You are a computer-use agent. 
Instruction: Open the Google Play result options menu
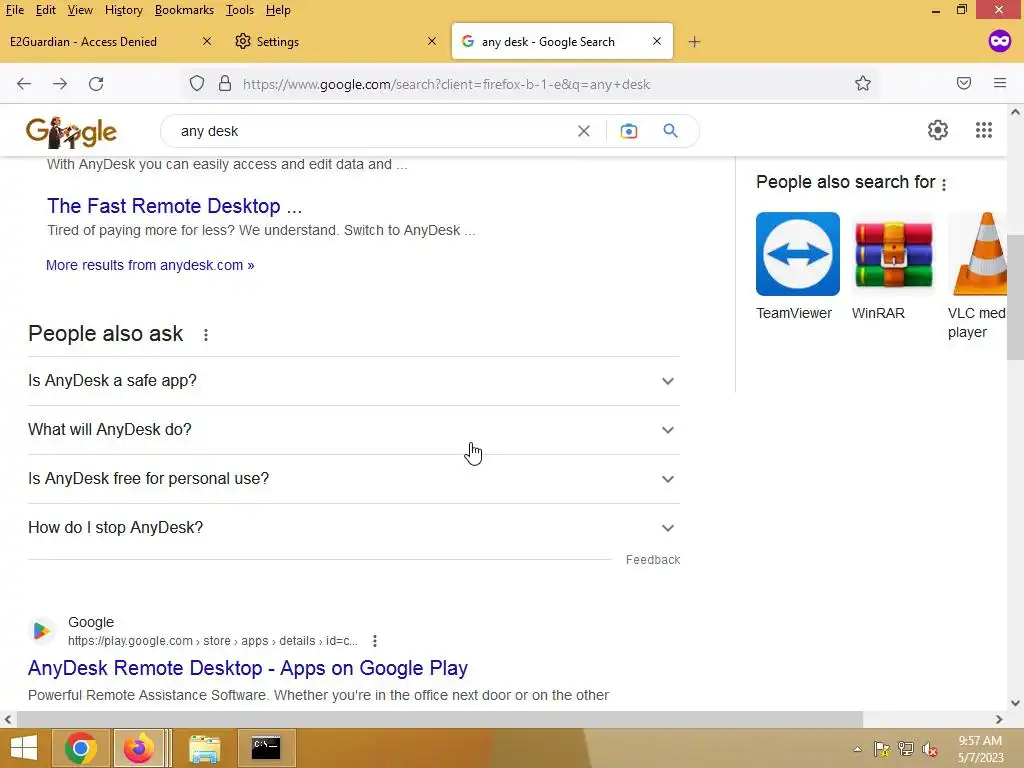pos(375,641)
